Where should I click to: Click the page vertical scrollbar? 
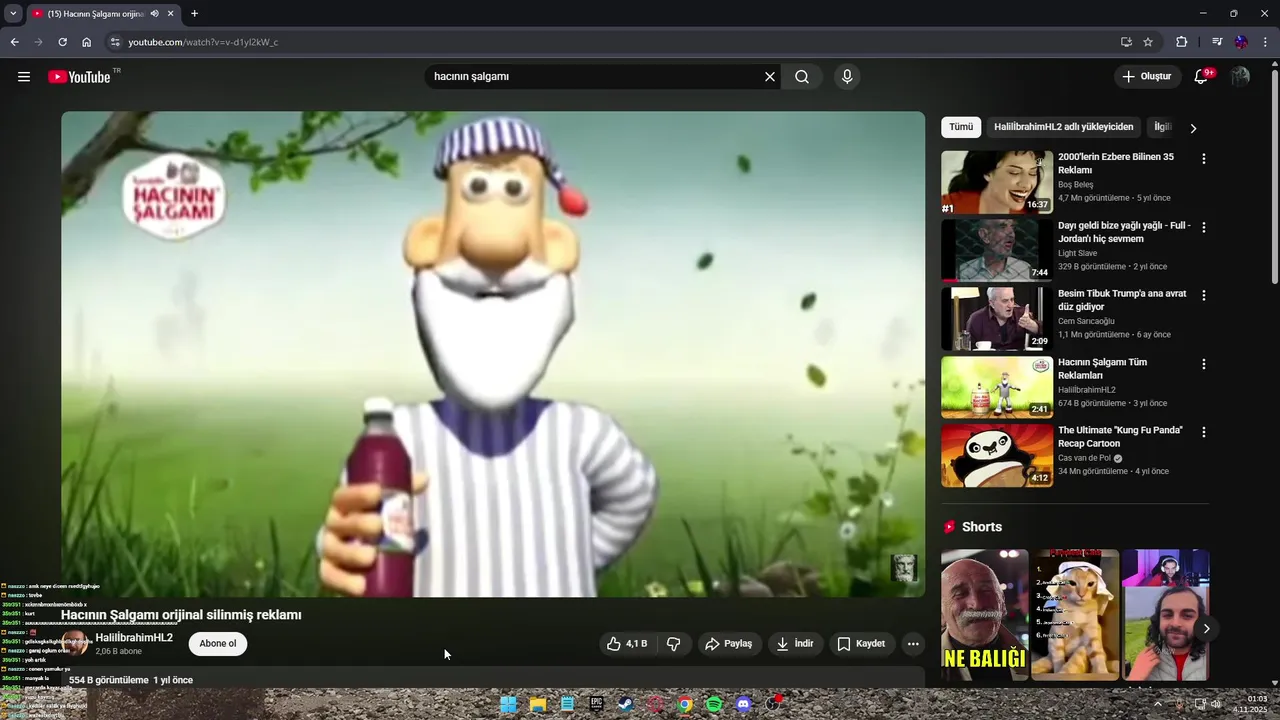1274,175
